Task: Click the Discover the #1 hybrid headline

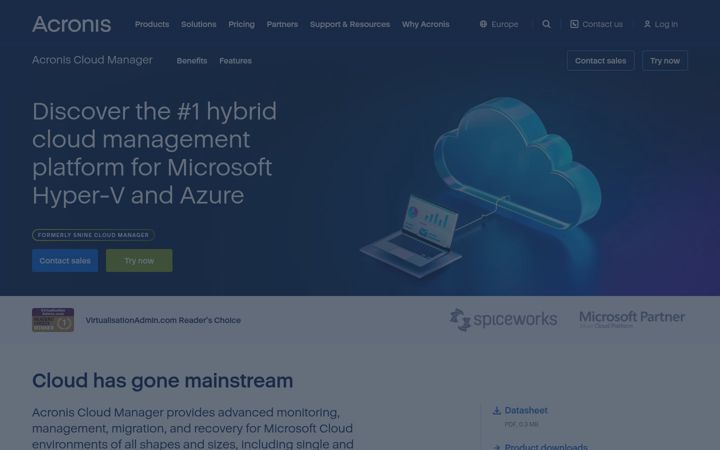Action: pyautogui.click(x=155, y=153)
